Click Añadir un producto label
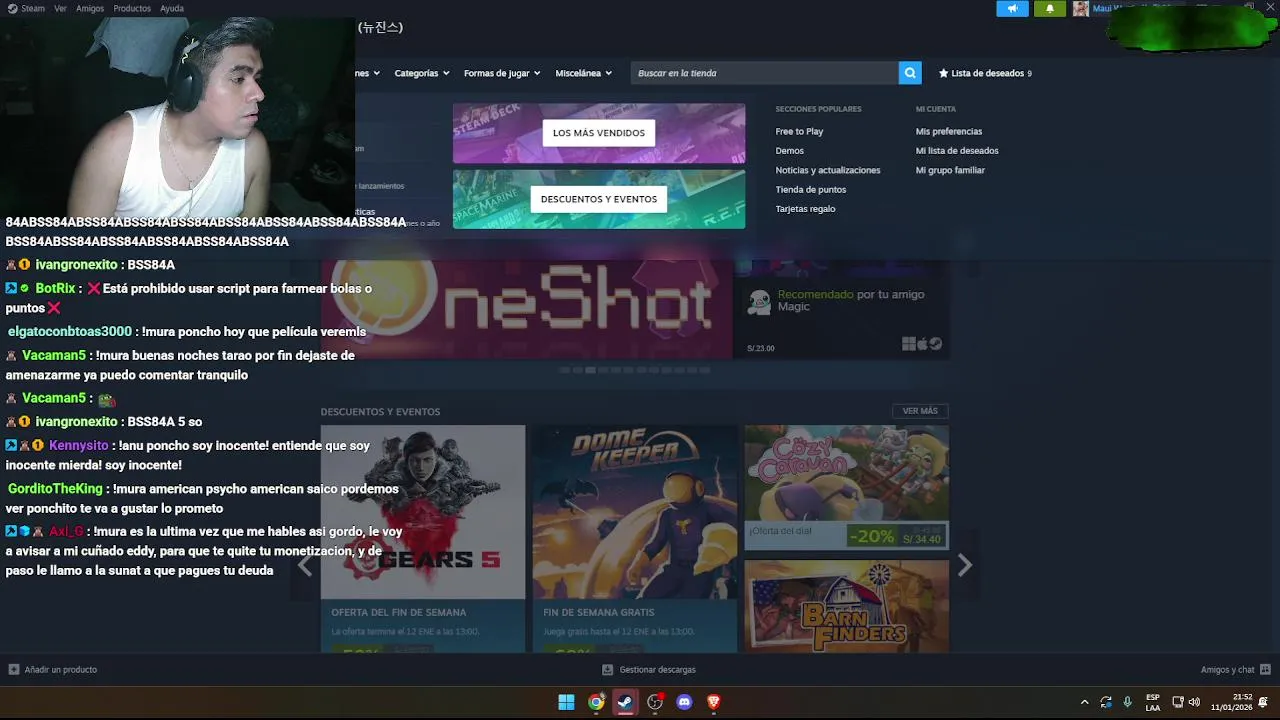 coord(61,670)
